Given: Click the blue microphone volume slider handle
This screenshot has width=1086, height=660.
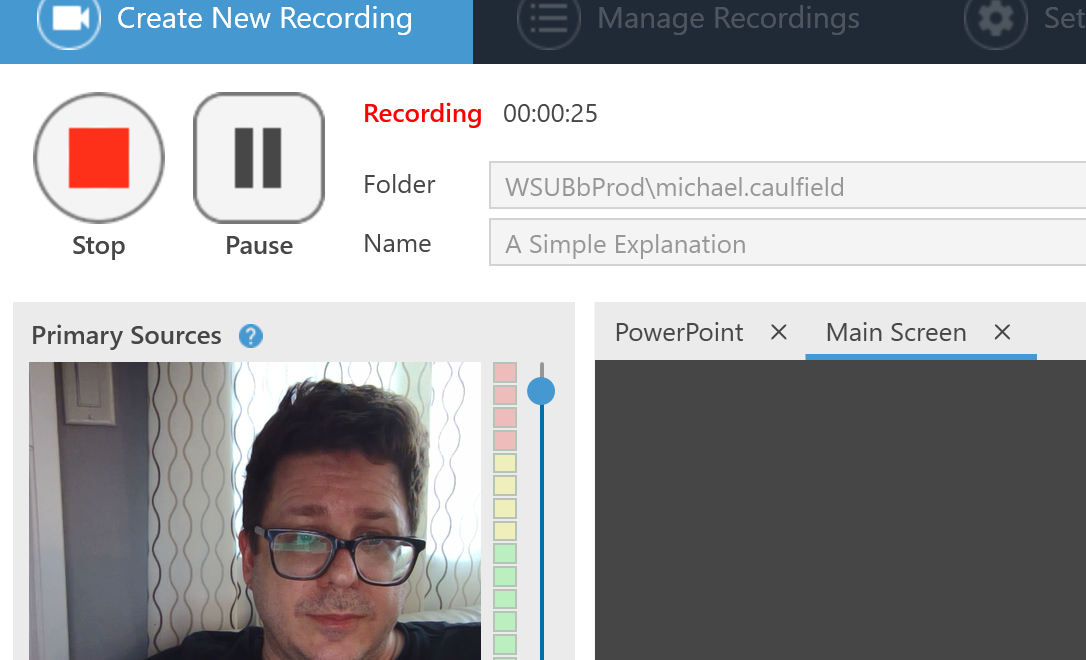Looking at the screenshot, I should pyautogui.click(x=541, y=391).
